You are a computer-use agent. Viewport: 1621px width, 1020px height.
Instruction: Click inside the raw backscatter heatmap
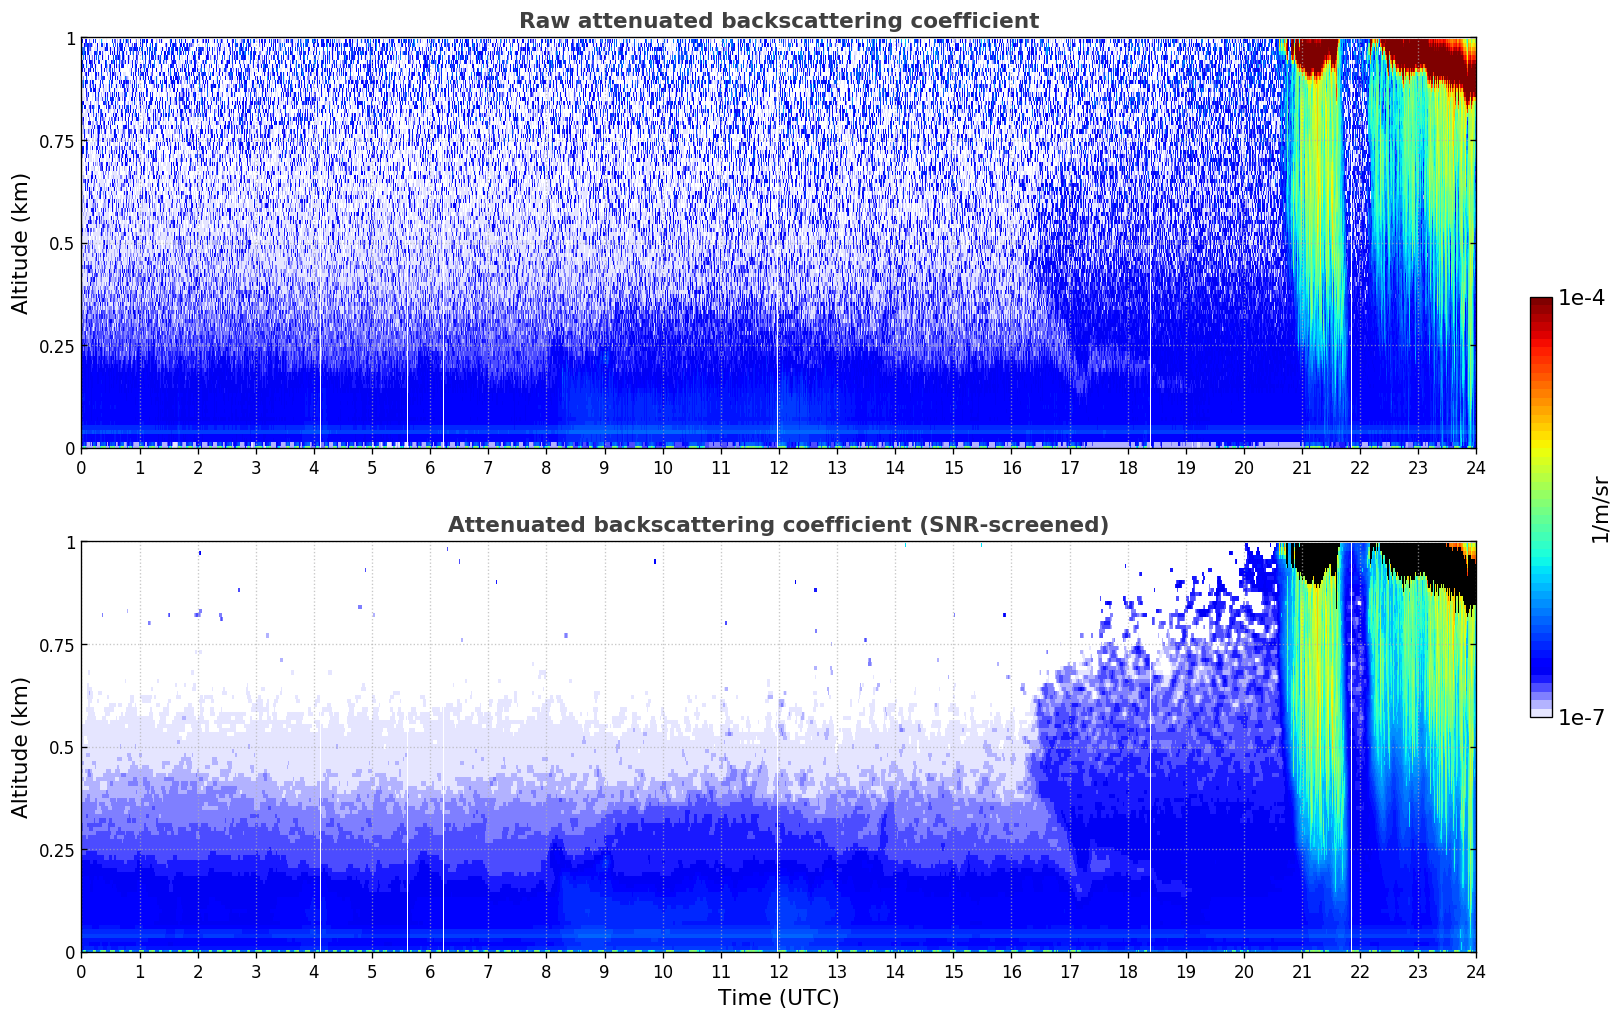[778, 243]
